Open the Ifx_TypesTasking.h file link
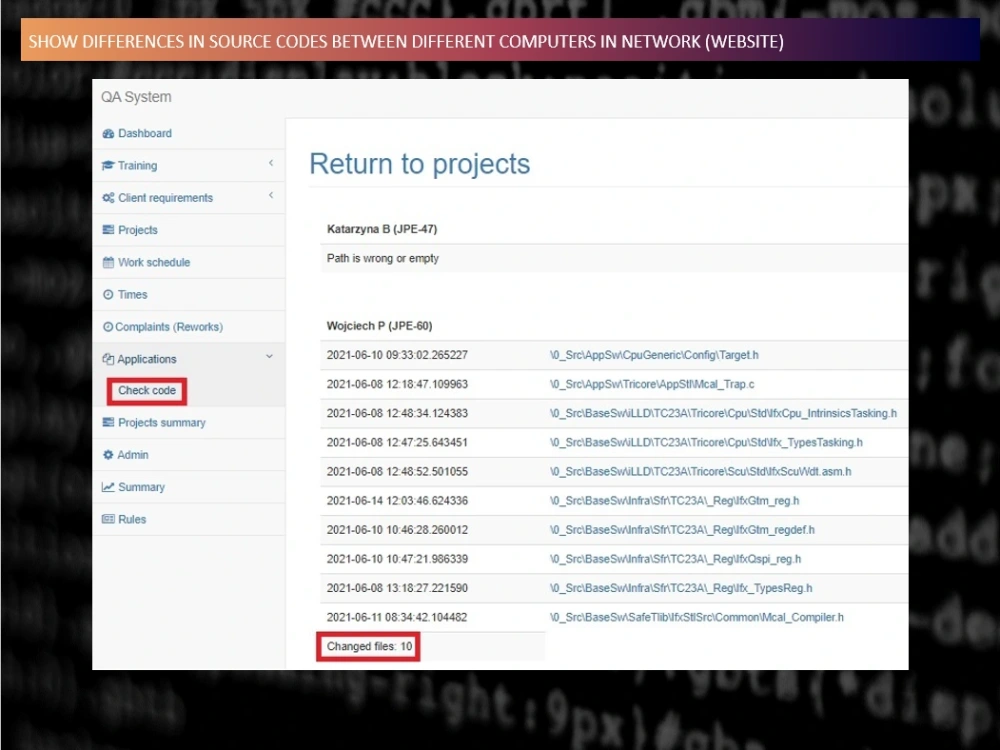This screenshot has height=750, width=1000. [x=706, y=443]
